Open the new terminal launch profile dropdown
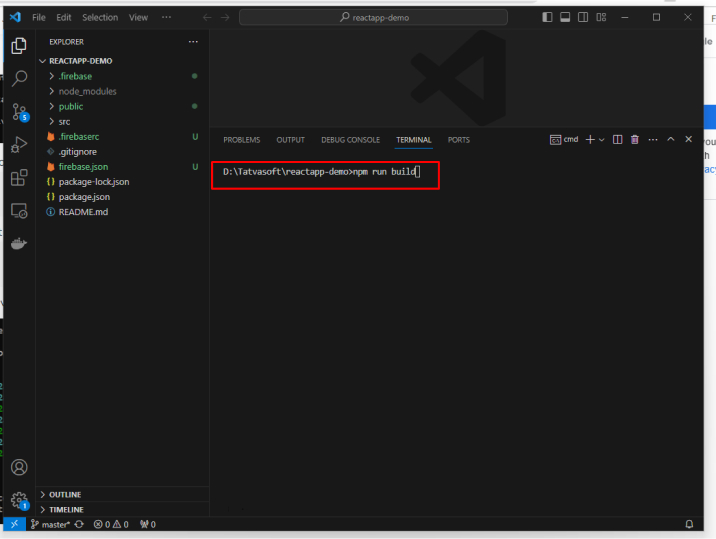Viewport: 716px width, 539px height. [602, 140]
